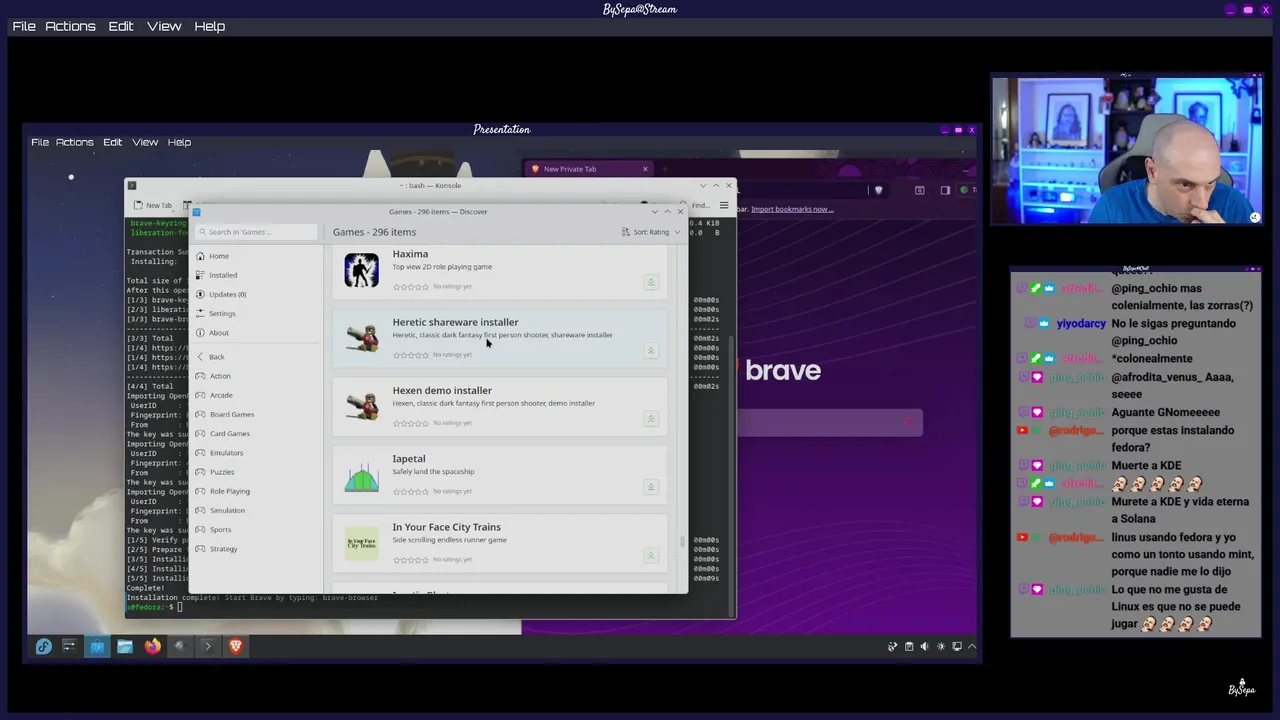Open the View menu in Presentation window

(145, 142)
